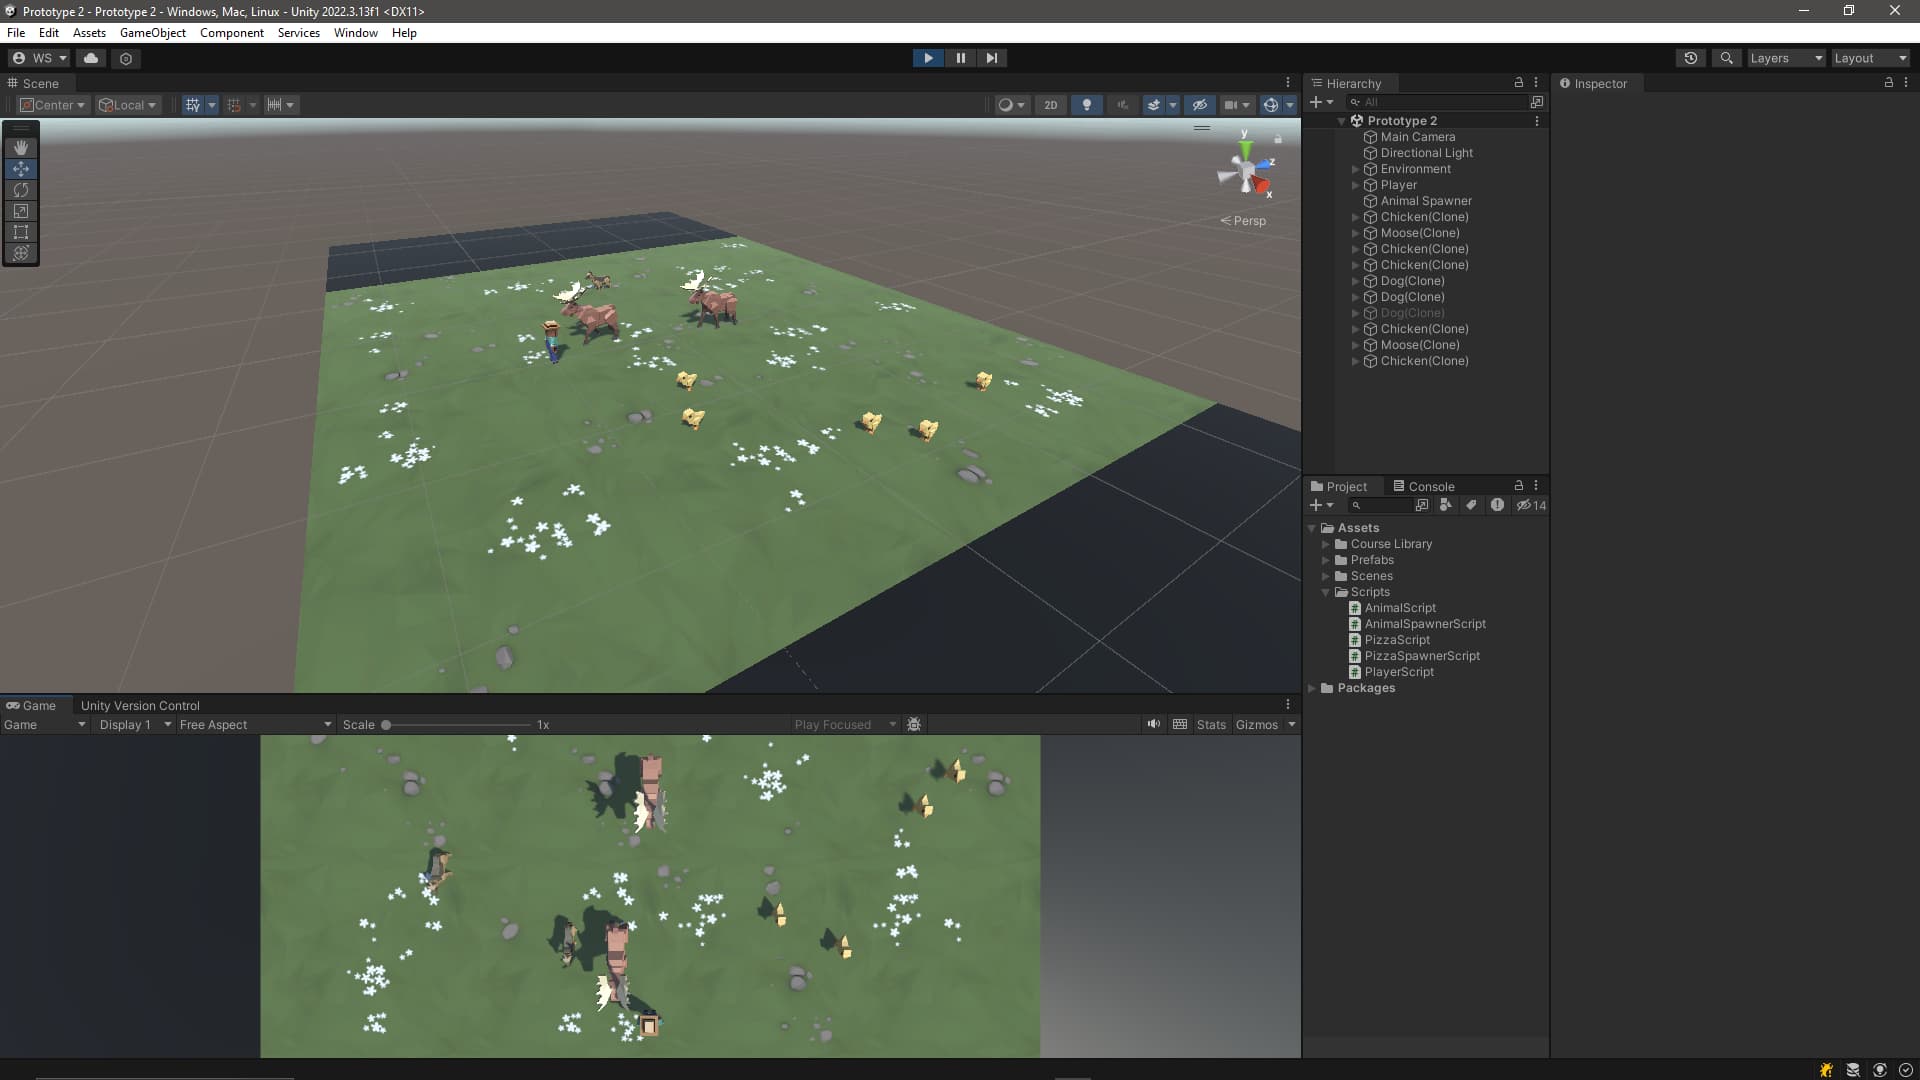Open Unity Version Control cloud panel

click(91, 58)
